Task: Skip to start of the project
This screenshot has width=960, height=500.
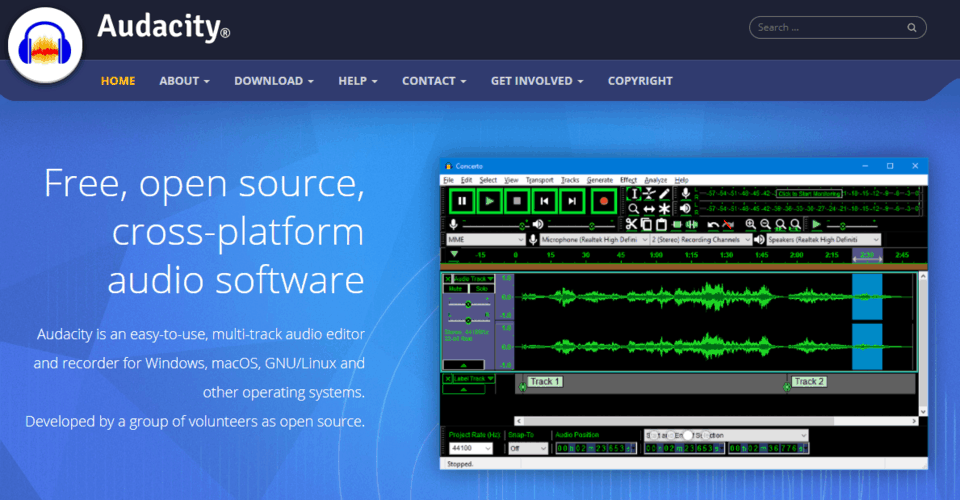Action: (544, 201)
